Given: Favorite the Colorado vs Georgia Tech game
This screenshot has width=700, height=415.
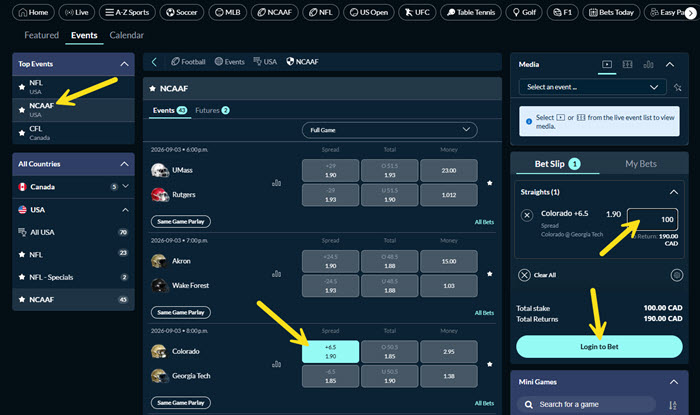Looking at the screenshot, I should tap(490, 364).
